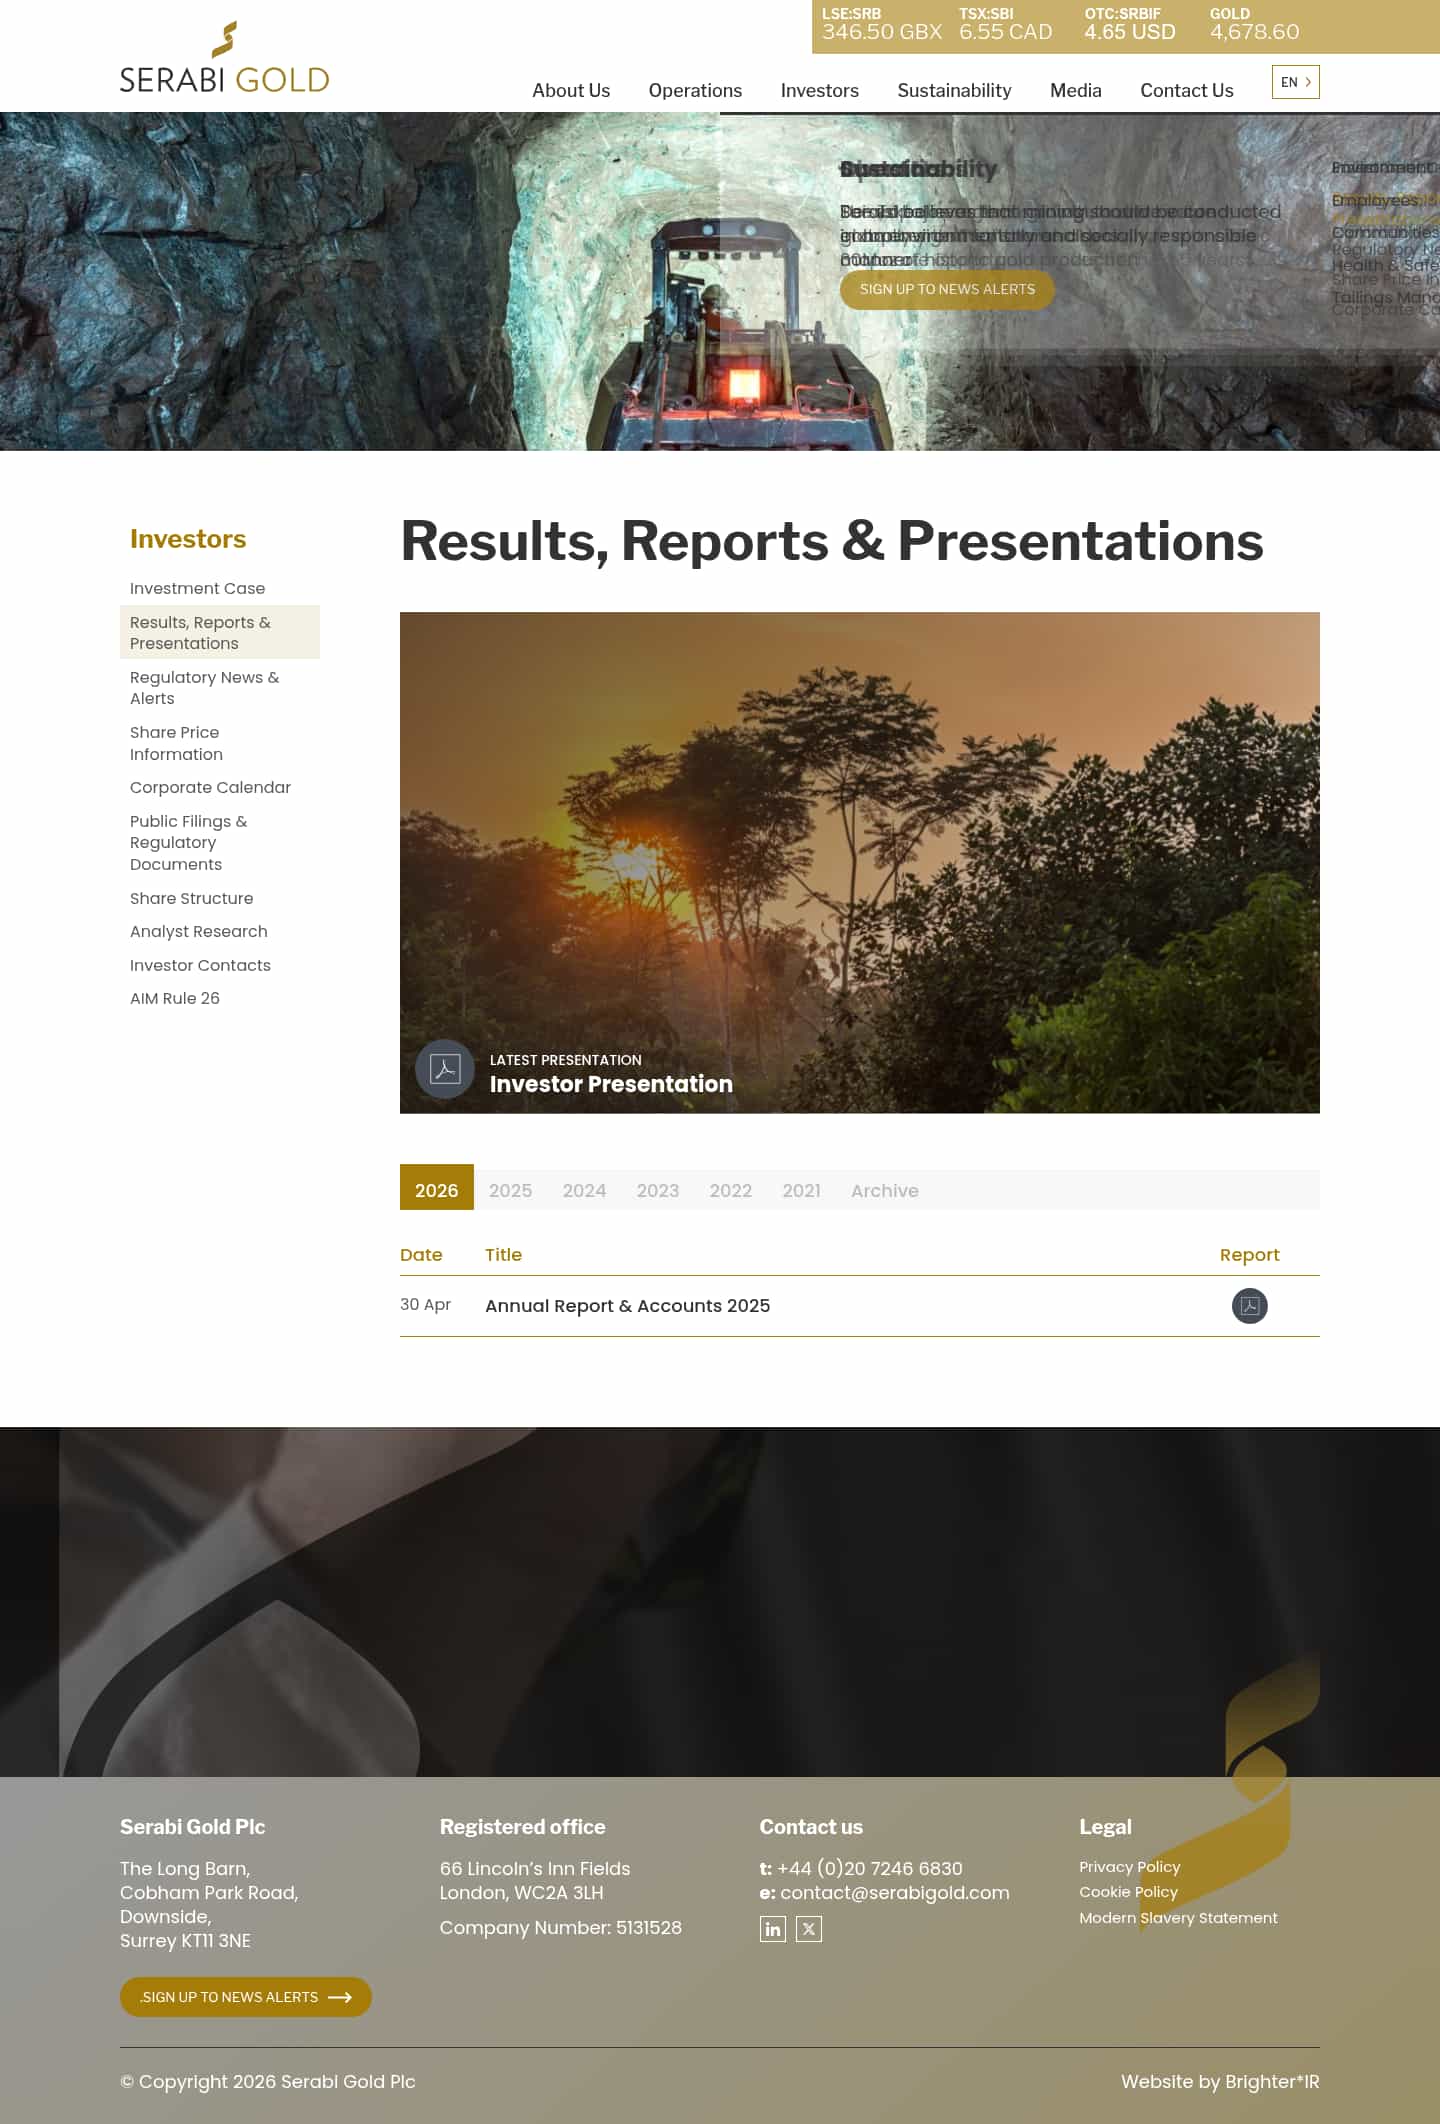This screenshot has width=1440, height=2124.
Task: Open the Operations menu
Action: [695, 90]
